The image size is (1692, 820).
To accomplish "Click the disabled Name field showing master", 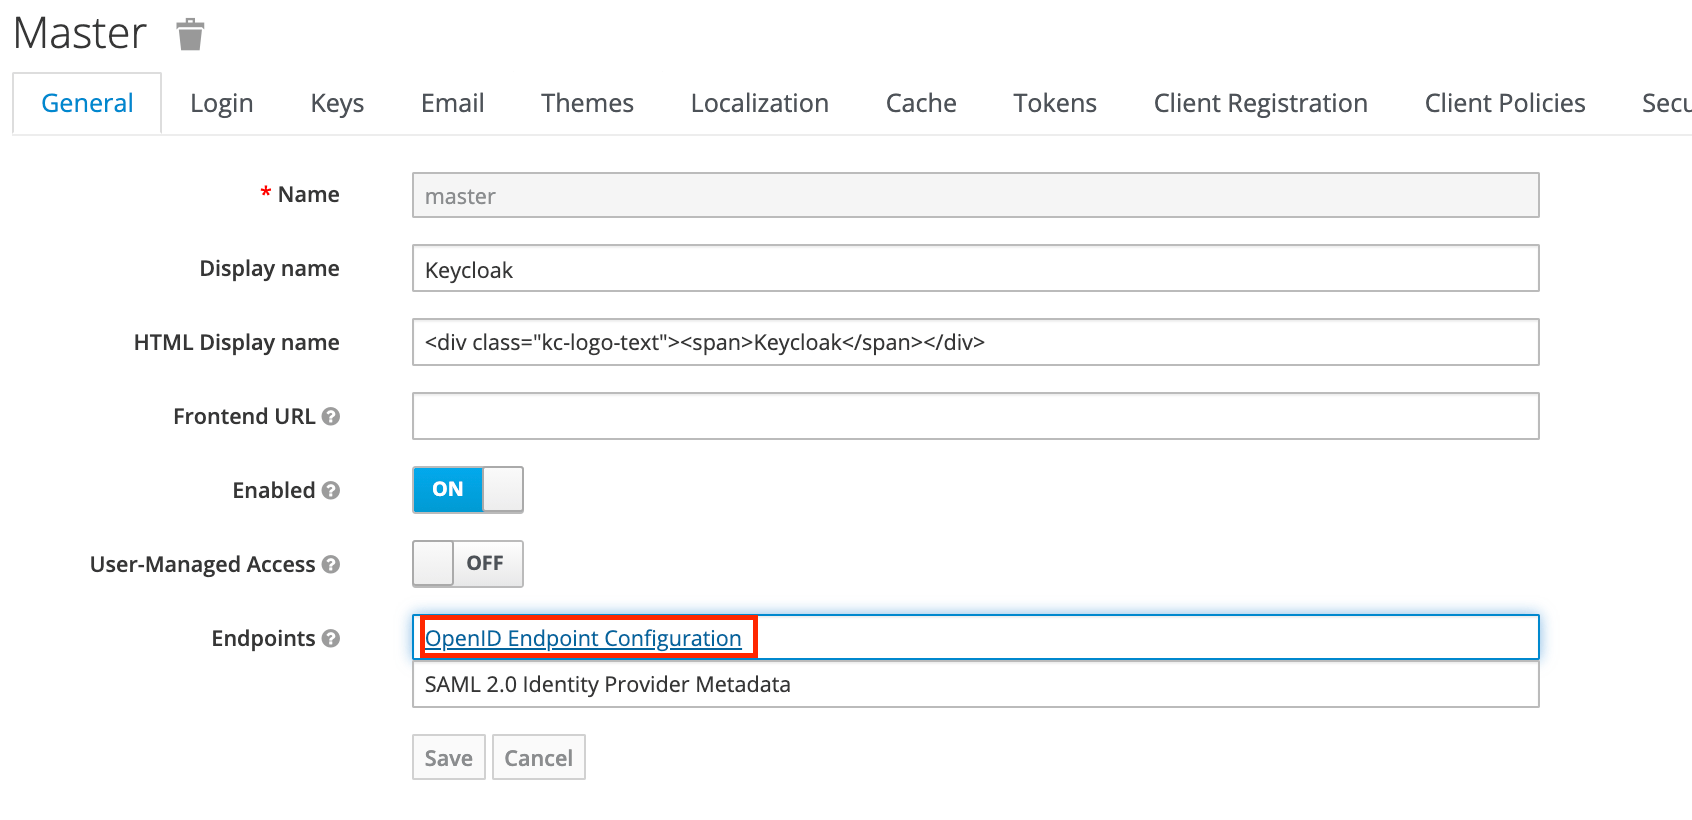I will [x=975, y=195].
